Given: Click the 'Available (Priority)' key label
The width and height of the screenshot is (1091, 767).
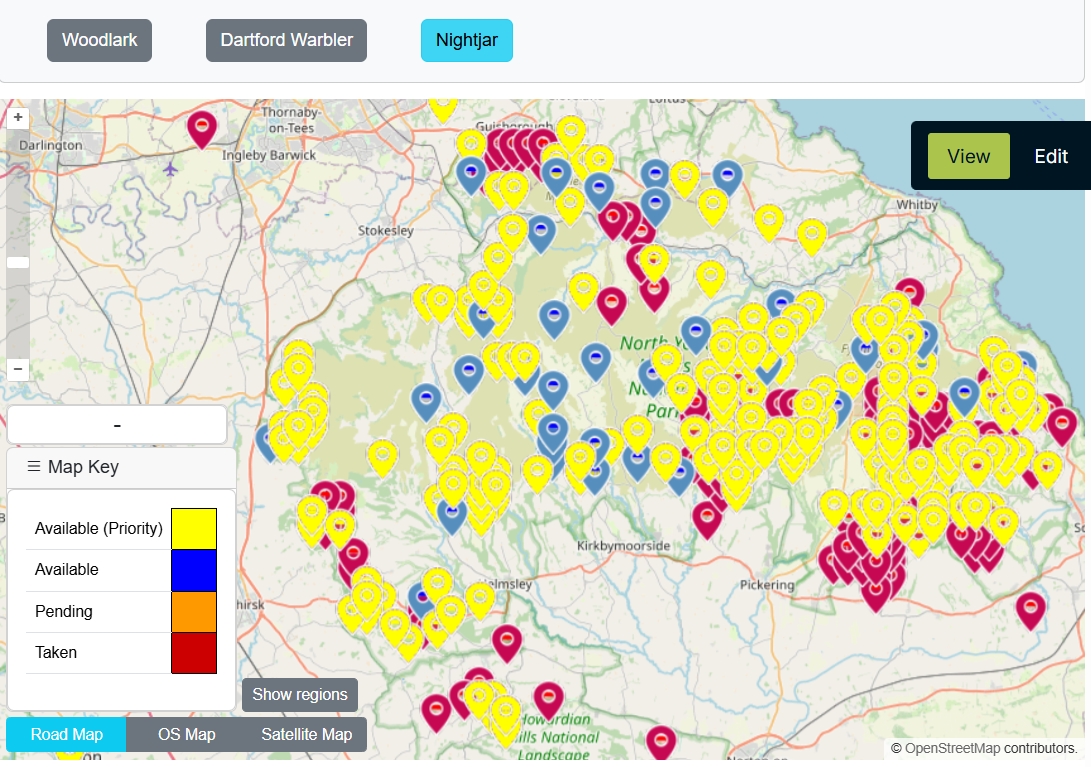Looking at the screenshot, I should click(99, 529).
